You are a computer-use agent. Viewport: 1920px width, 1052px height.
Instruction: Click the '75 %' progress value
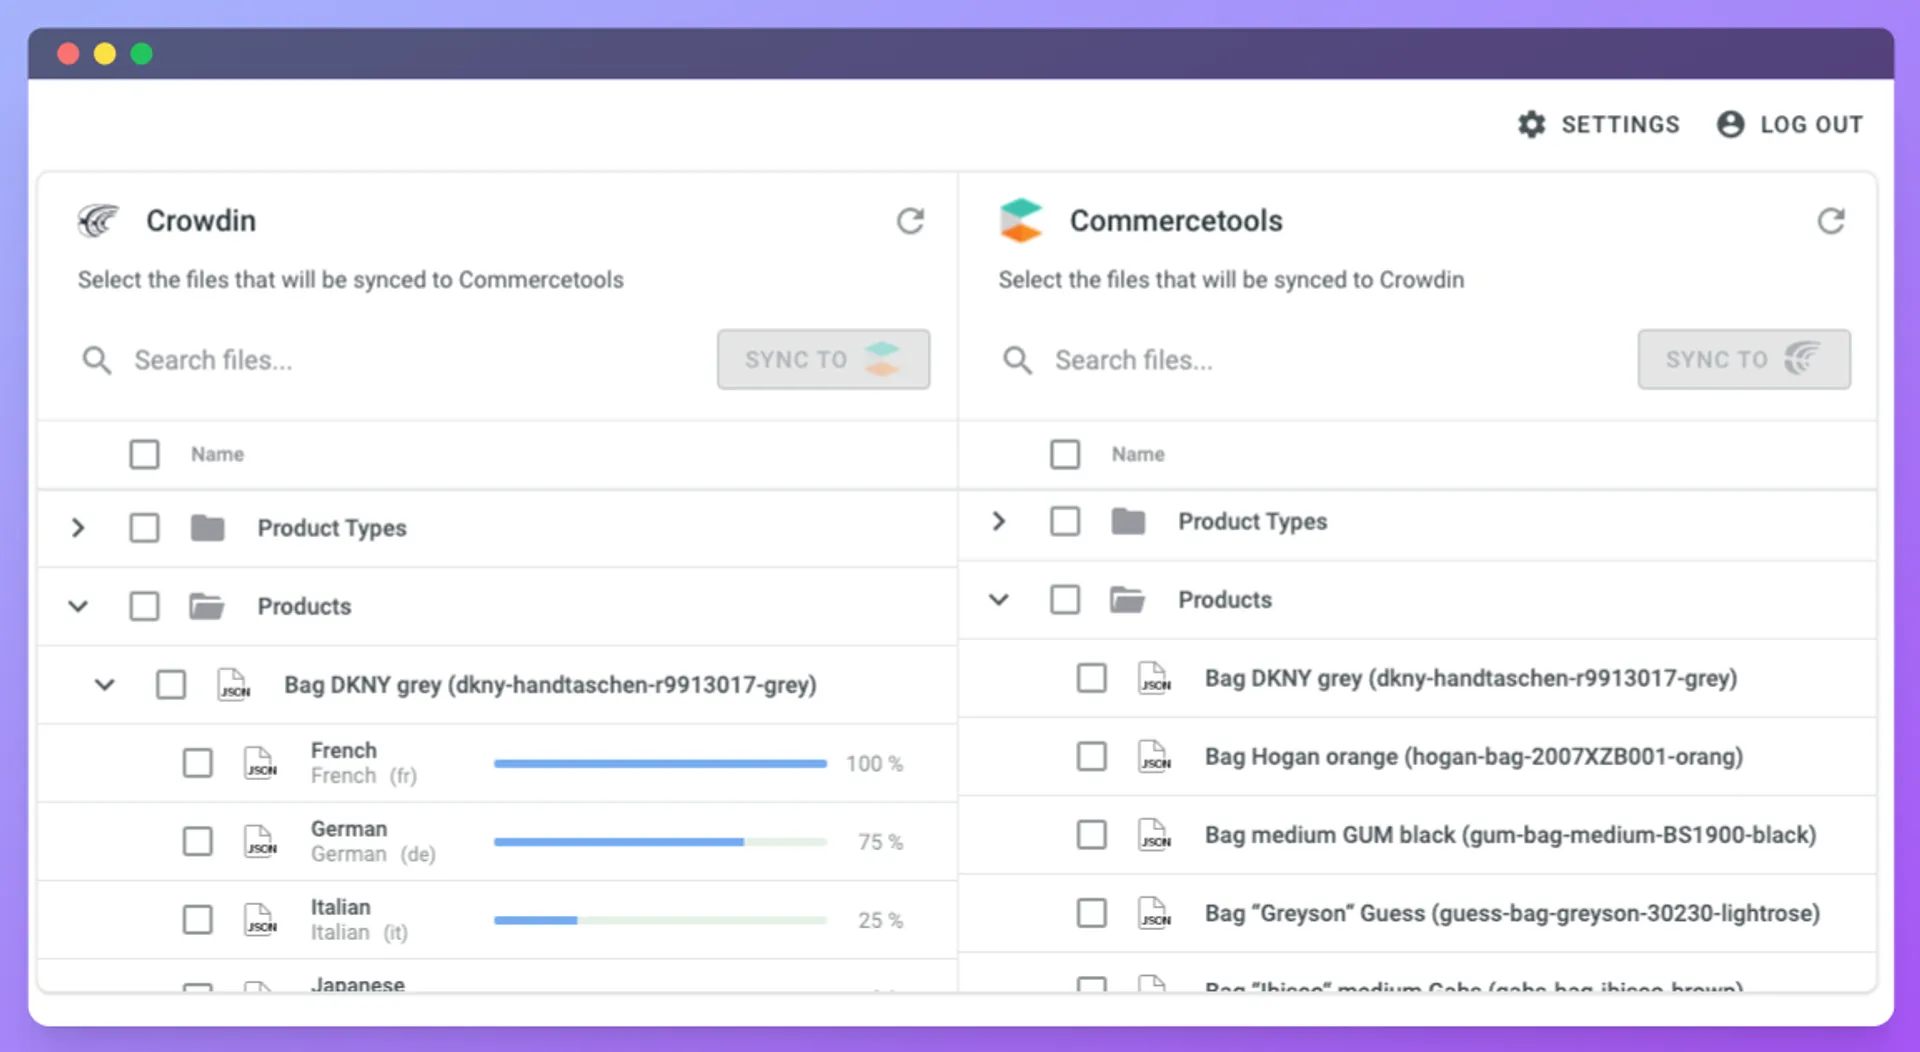[880, 842]
